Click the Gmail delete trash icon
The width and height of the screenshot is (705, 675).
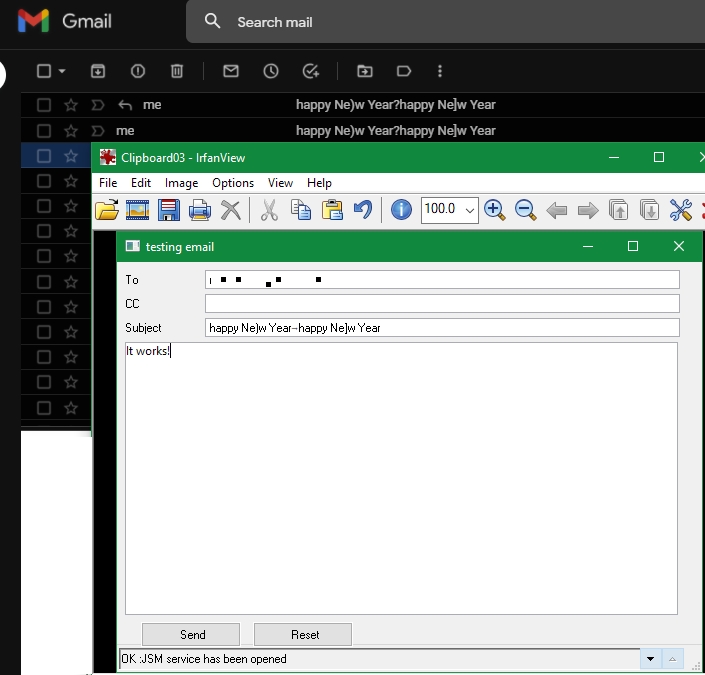tap(177, 71)
